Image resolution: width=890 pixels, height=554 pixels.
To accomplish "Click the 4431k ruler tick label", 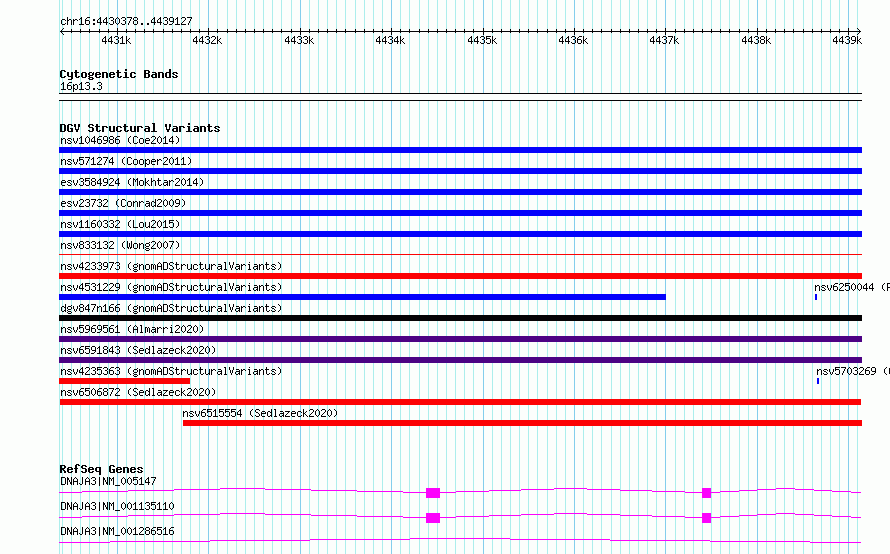I will pyautogui.click(x=116, y=40).
